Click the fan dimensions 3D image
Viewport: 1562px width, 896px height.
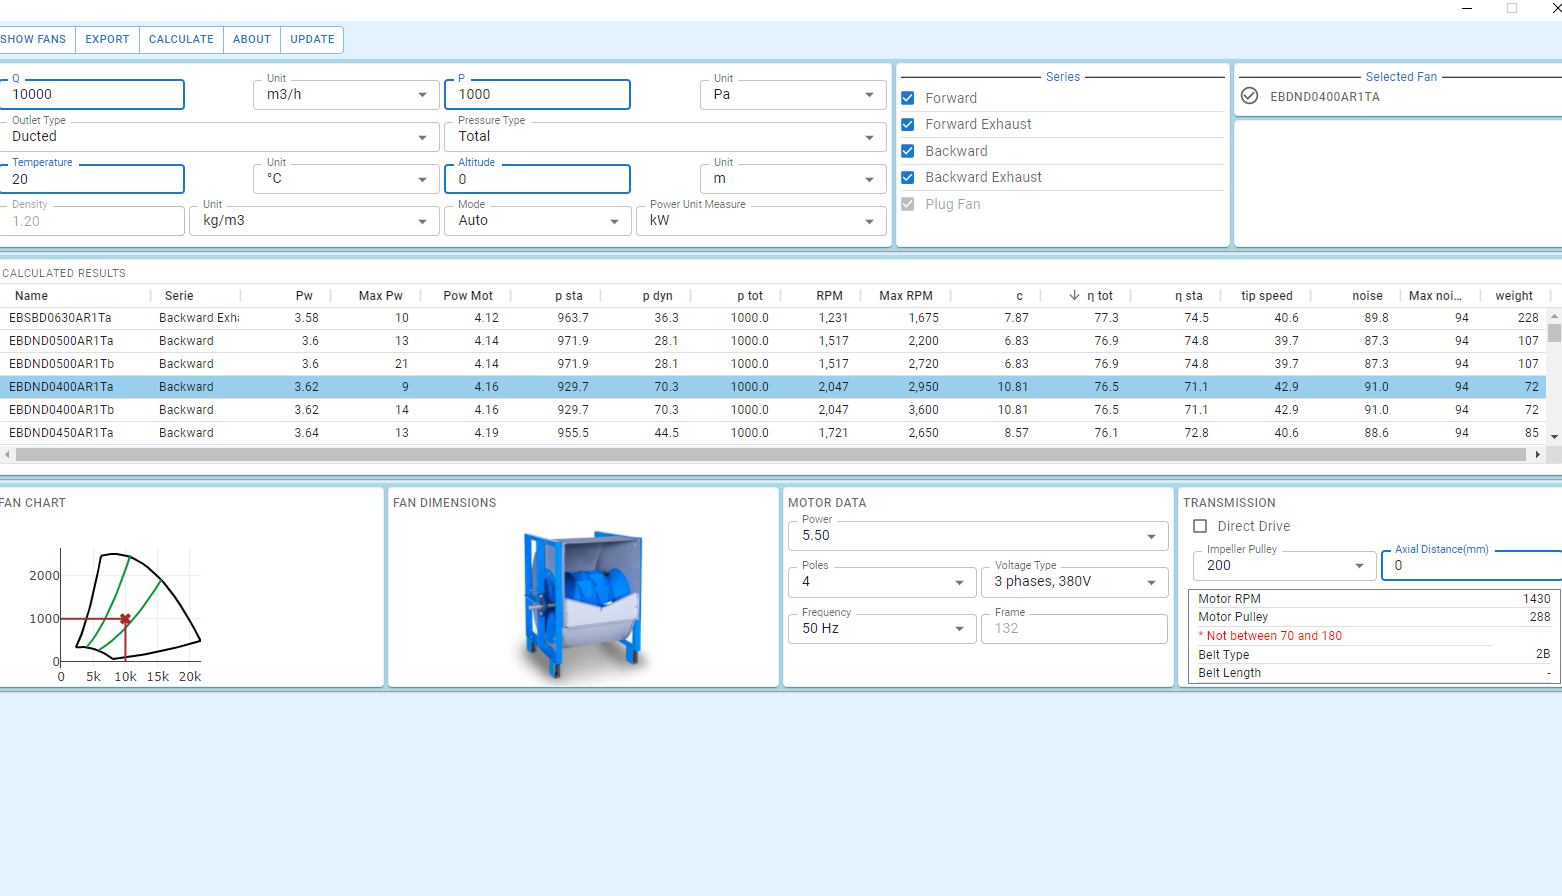(x=582, y=603)
